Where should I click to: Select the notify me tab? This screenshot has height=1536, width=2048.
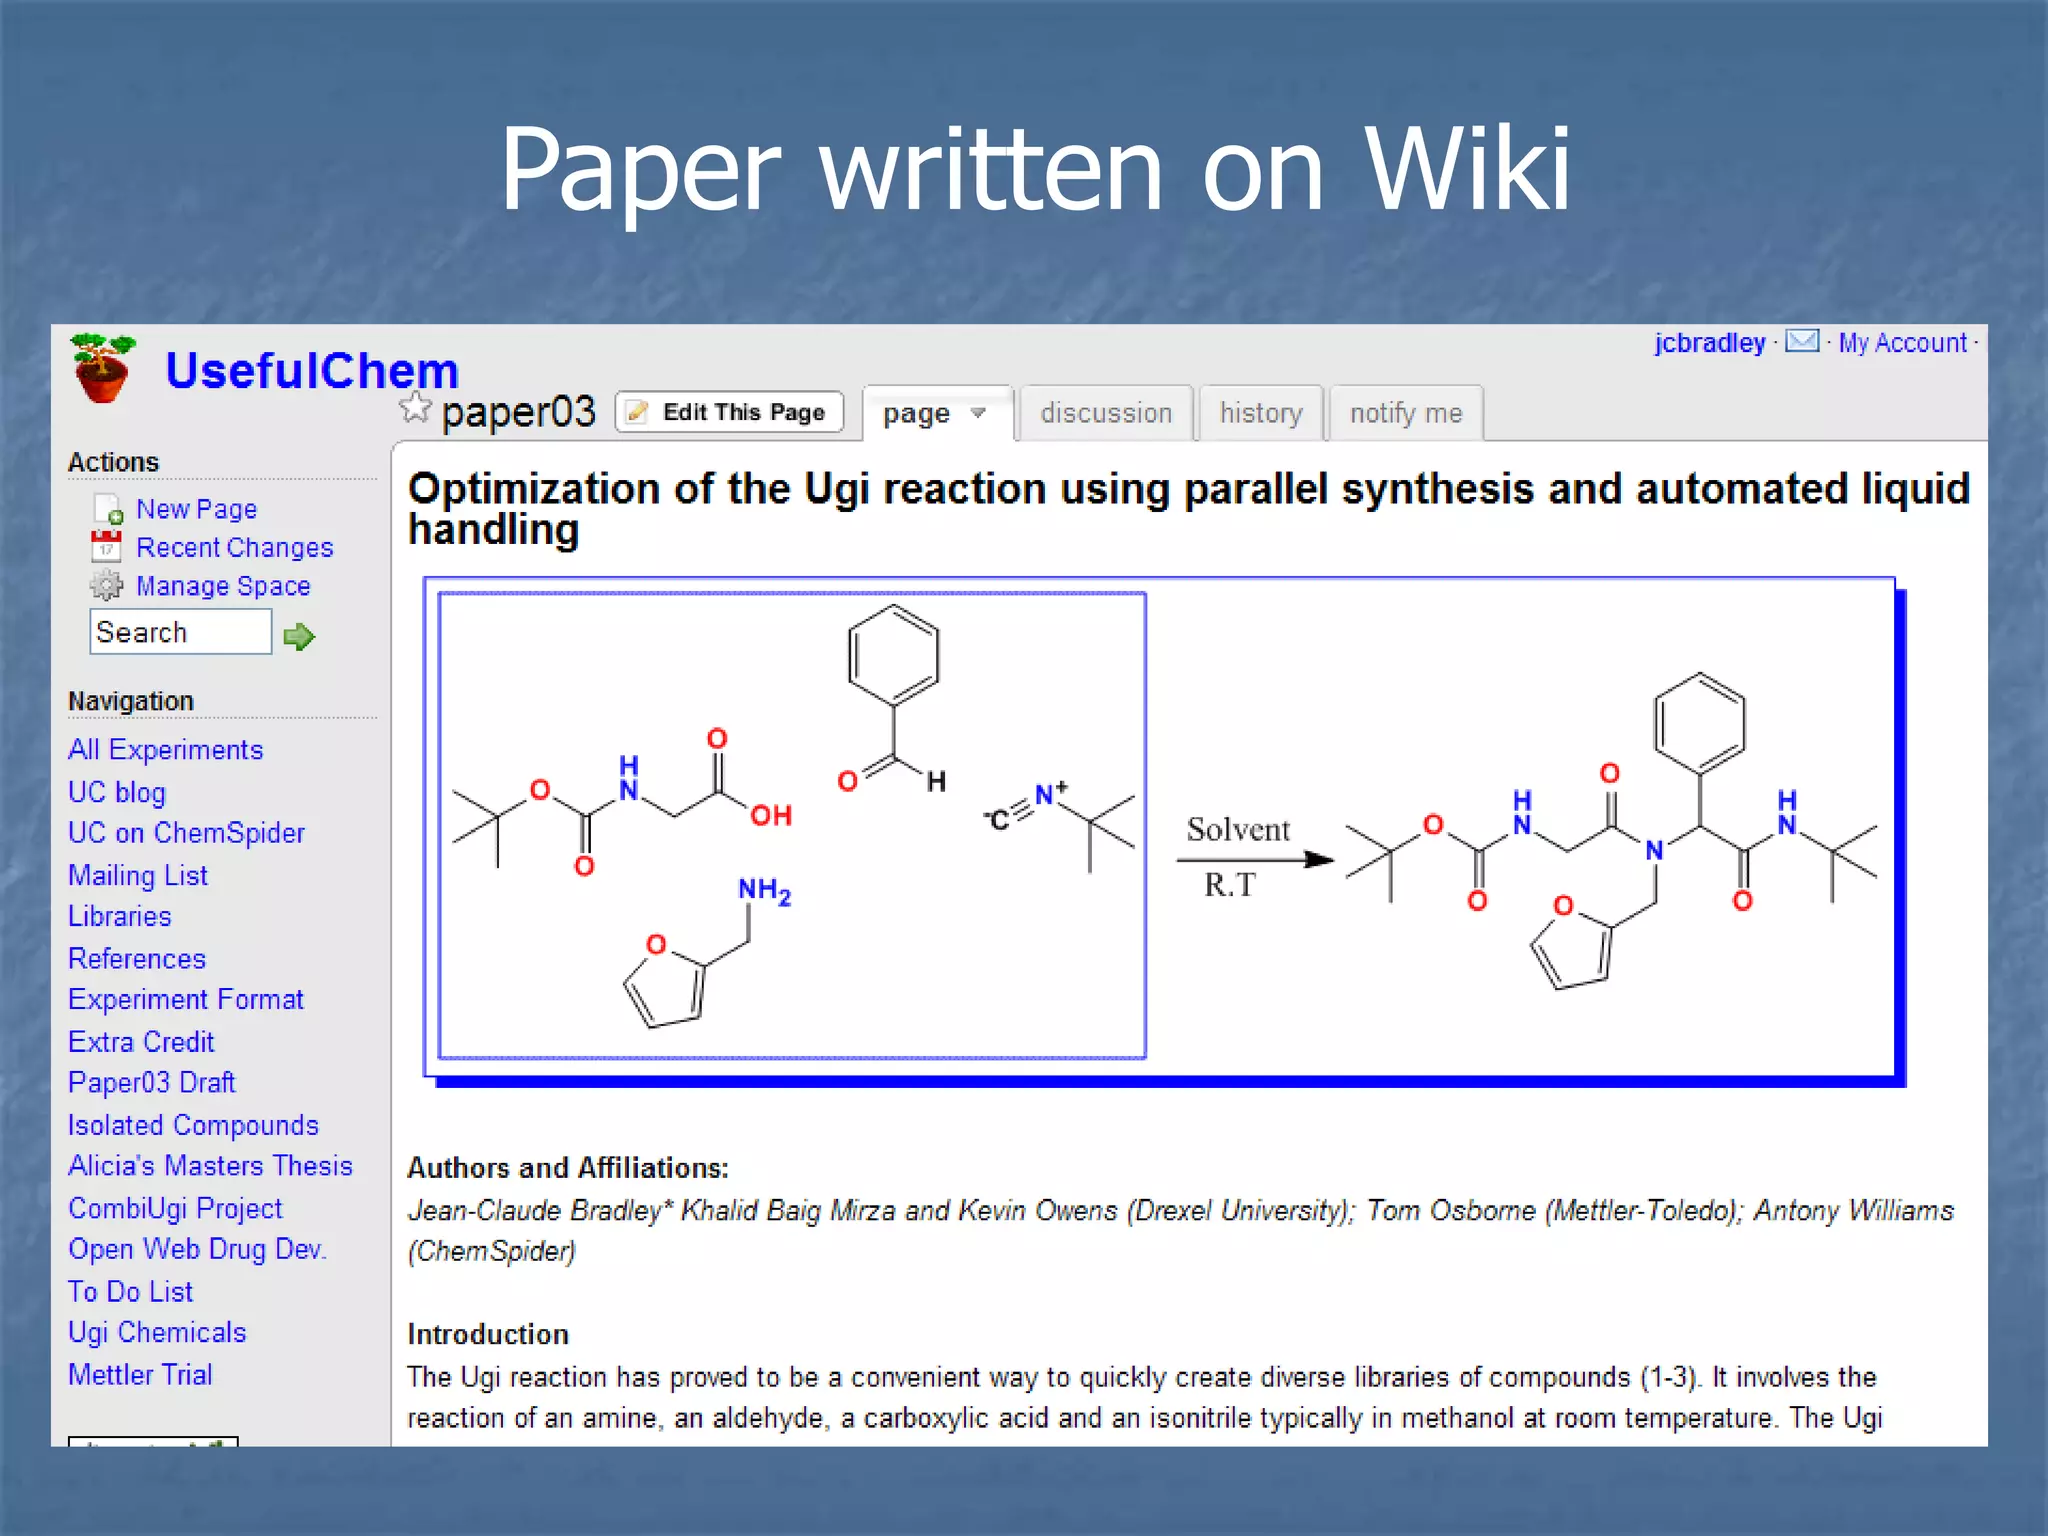point(1405,413)
